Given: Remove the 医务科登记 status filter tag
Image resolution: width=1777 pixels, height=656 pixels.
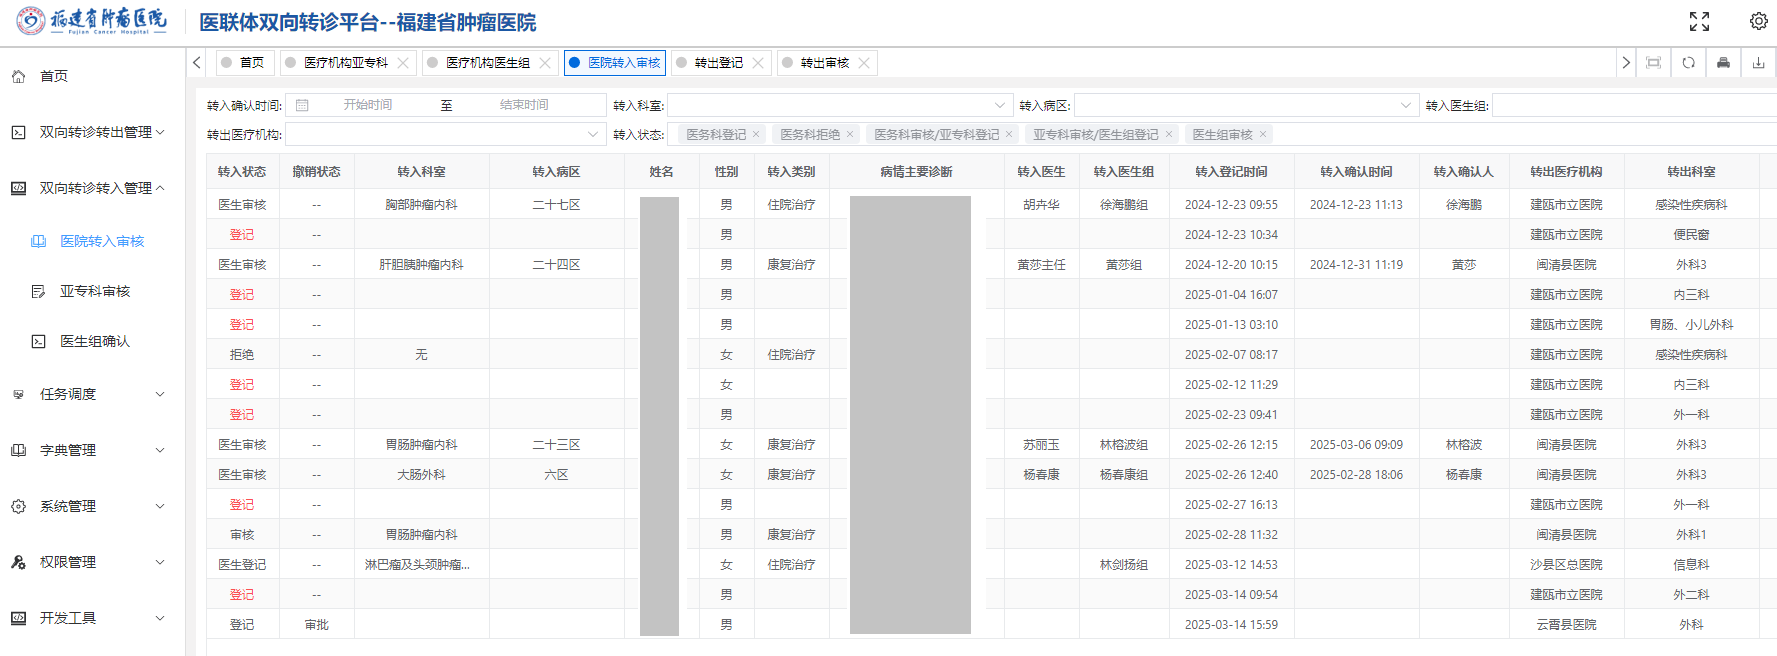Looking at the screenshot, I should point(756,134).
